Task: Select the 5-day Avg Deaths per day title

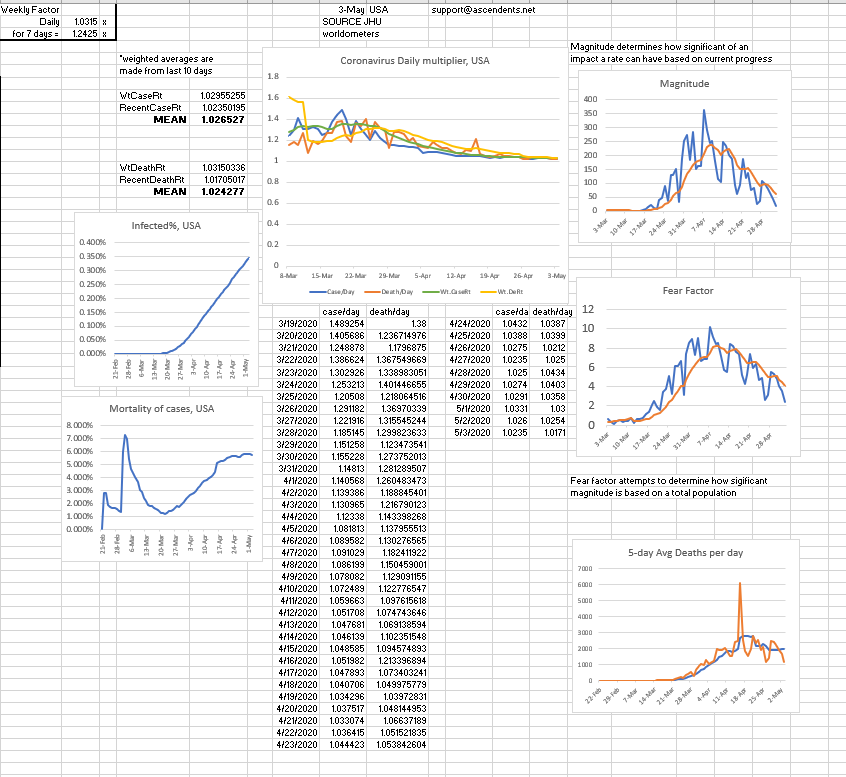Action: [685, 552]
